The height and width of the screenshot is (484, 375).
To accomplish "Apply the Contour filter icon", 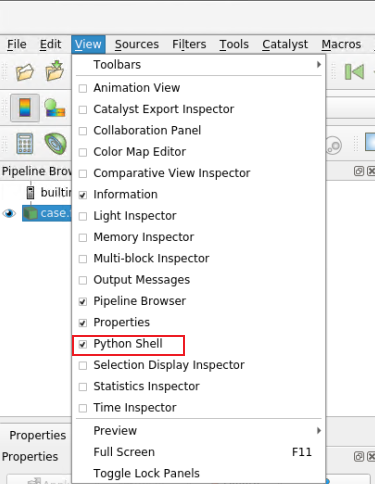I will [x=55, y=144].
